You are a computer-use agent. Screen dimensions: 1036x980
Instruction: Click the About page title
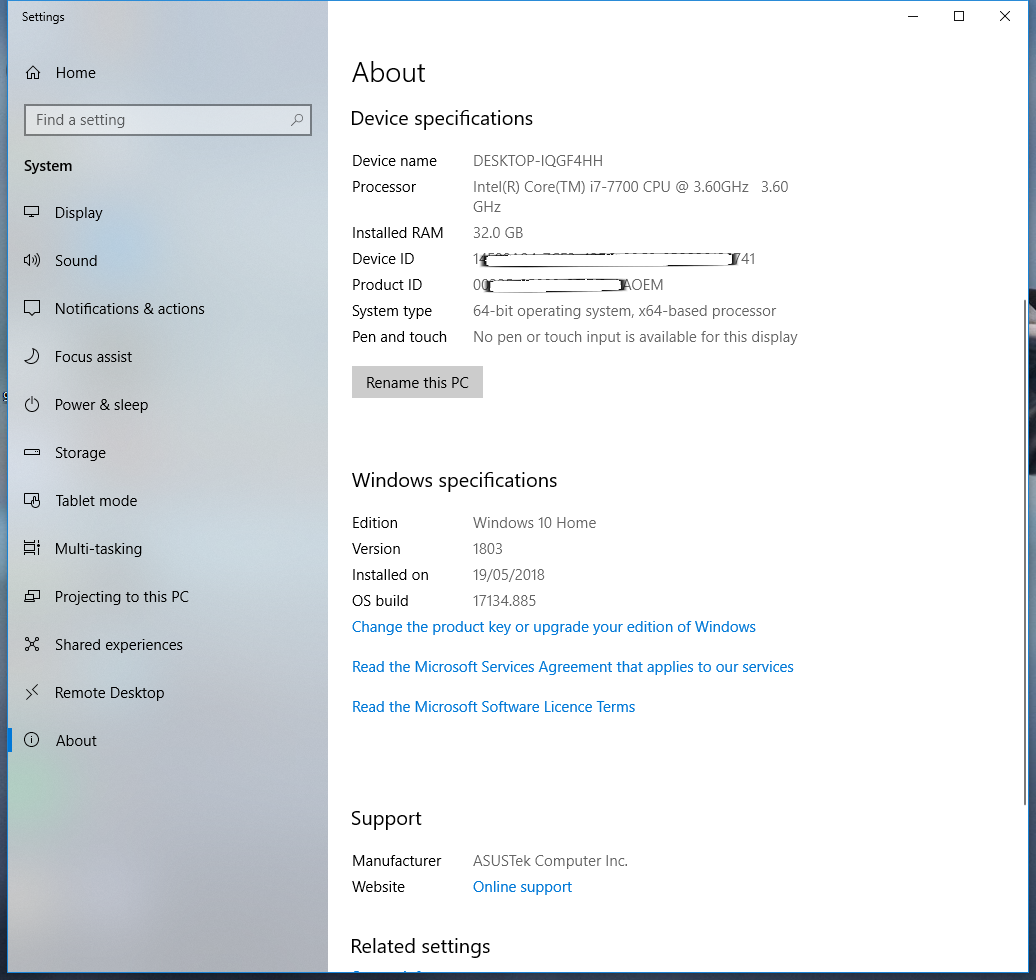click(x=388, y=72)
